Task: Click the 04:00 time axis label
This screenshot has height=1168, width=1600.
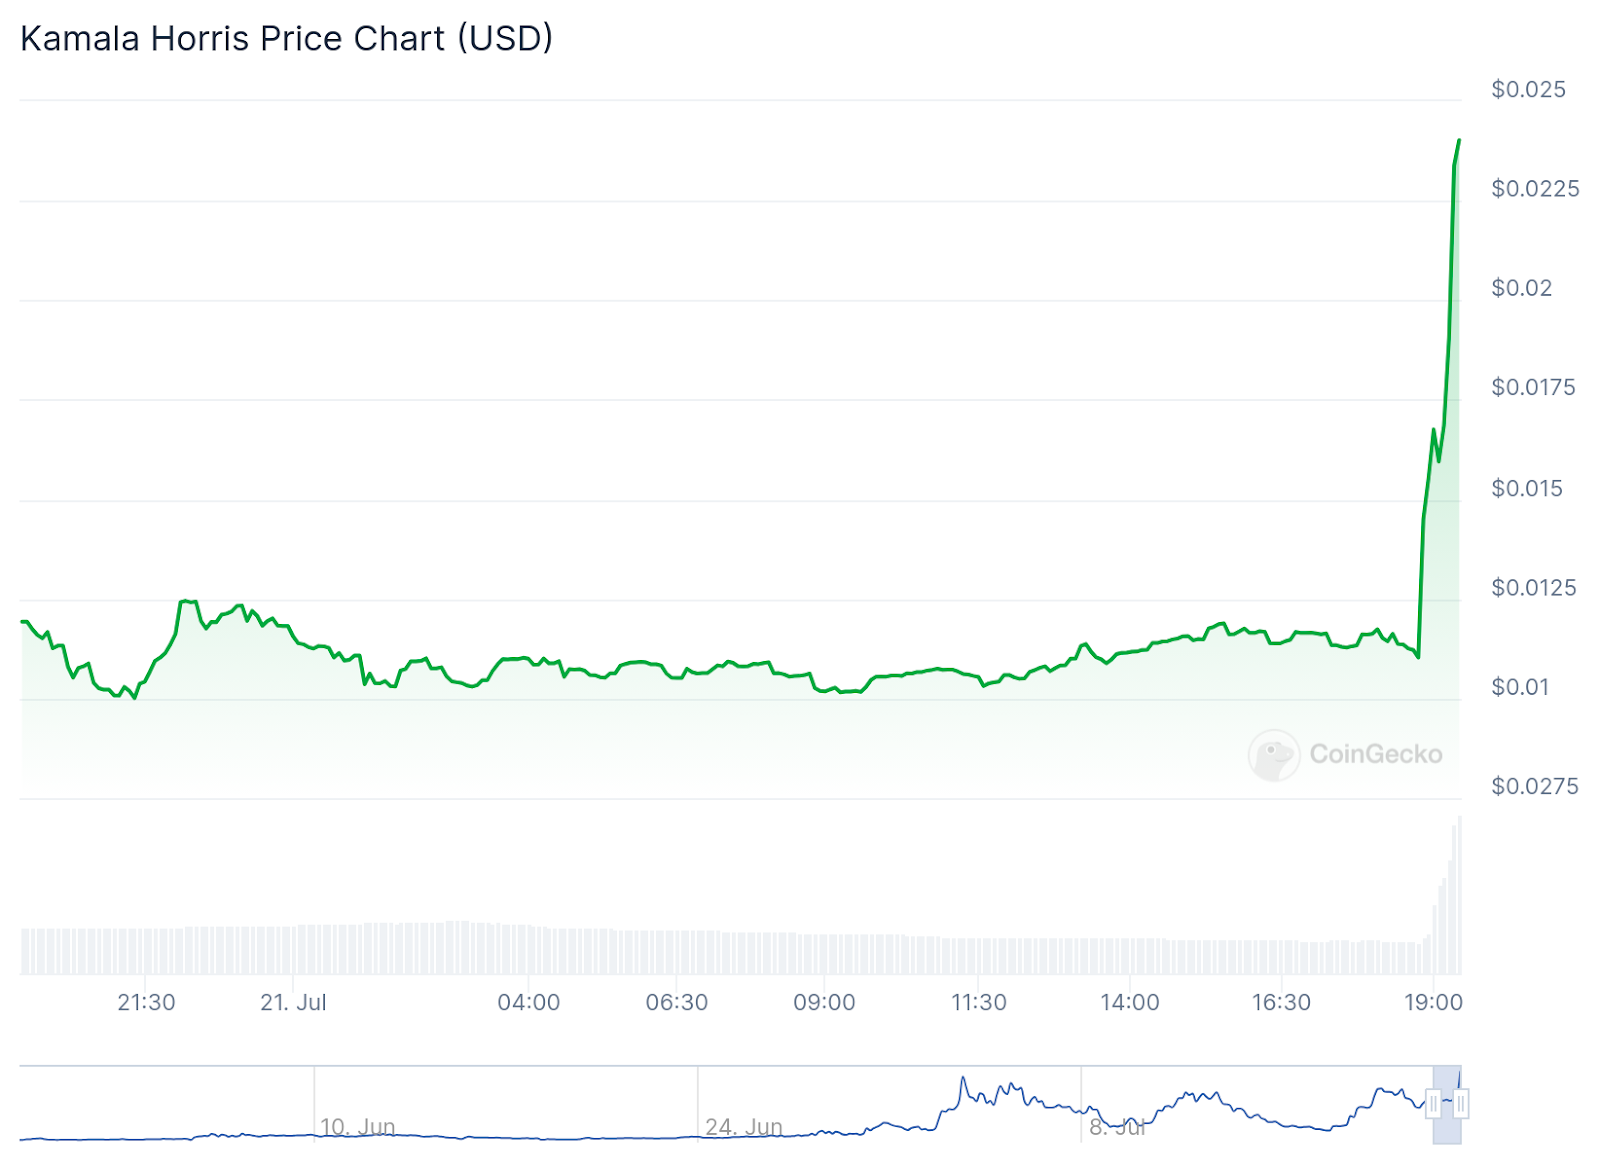Action: (529, 1002)
